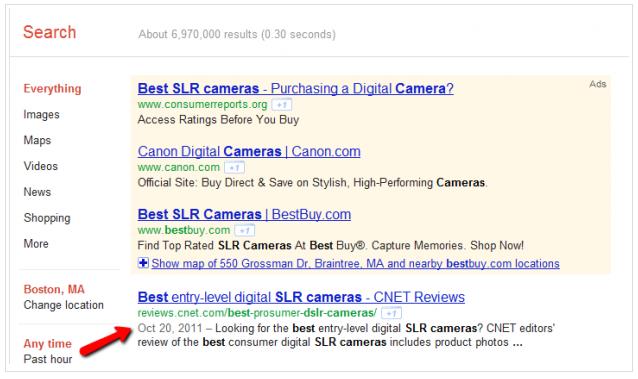Open the CNET Reviews entry-level SLR result

click(x=301, y=297)
